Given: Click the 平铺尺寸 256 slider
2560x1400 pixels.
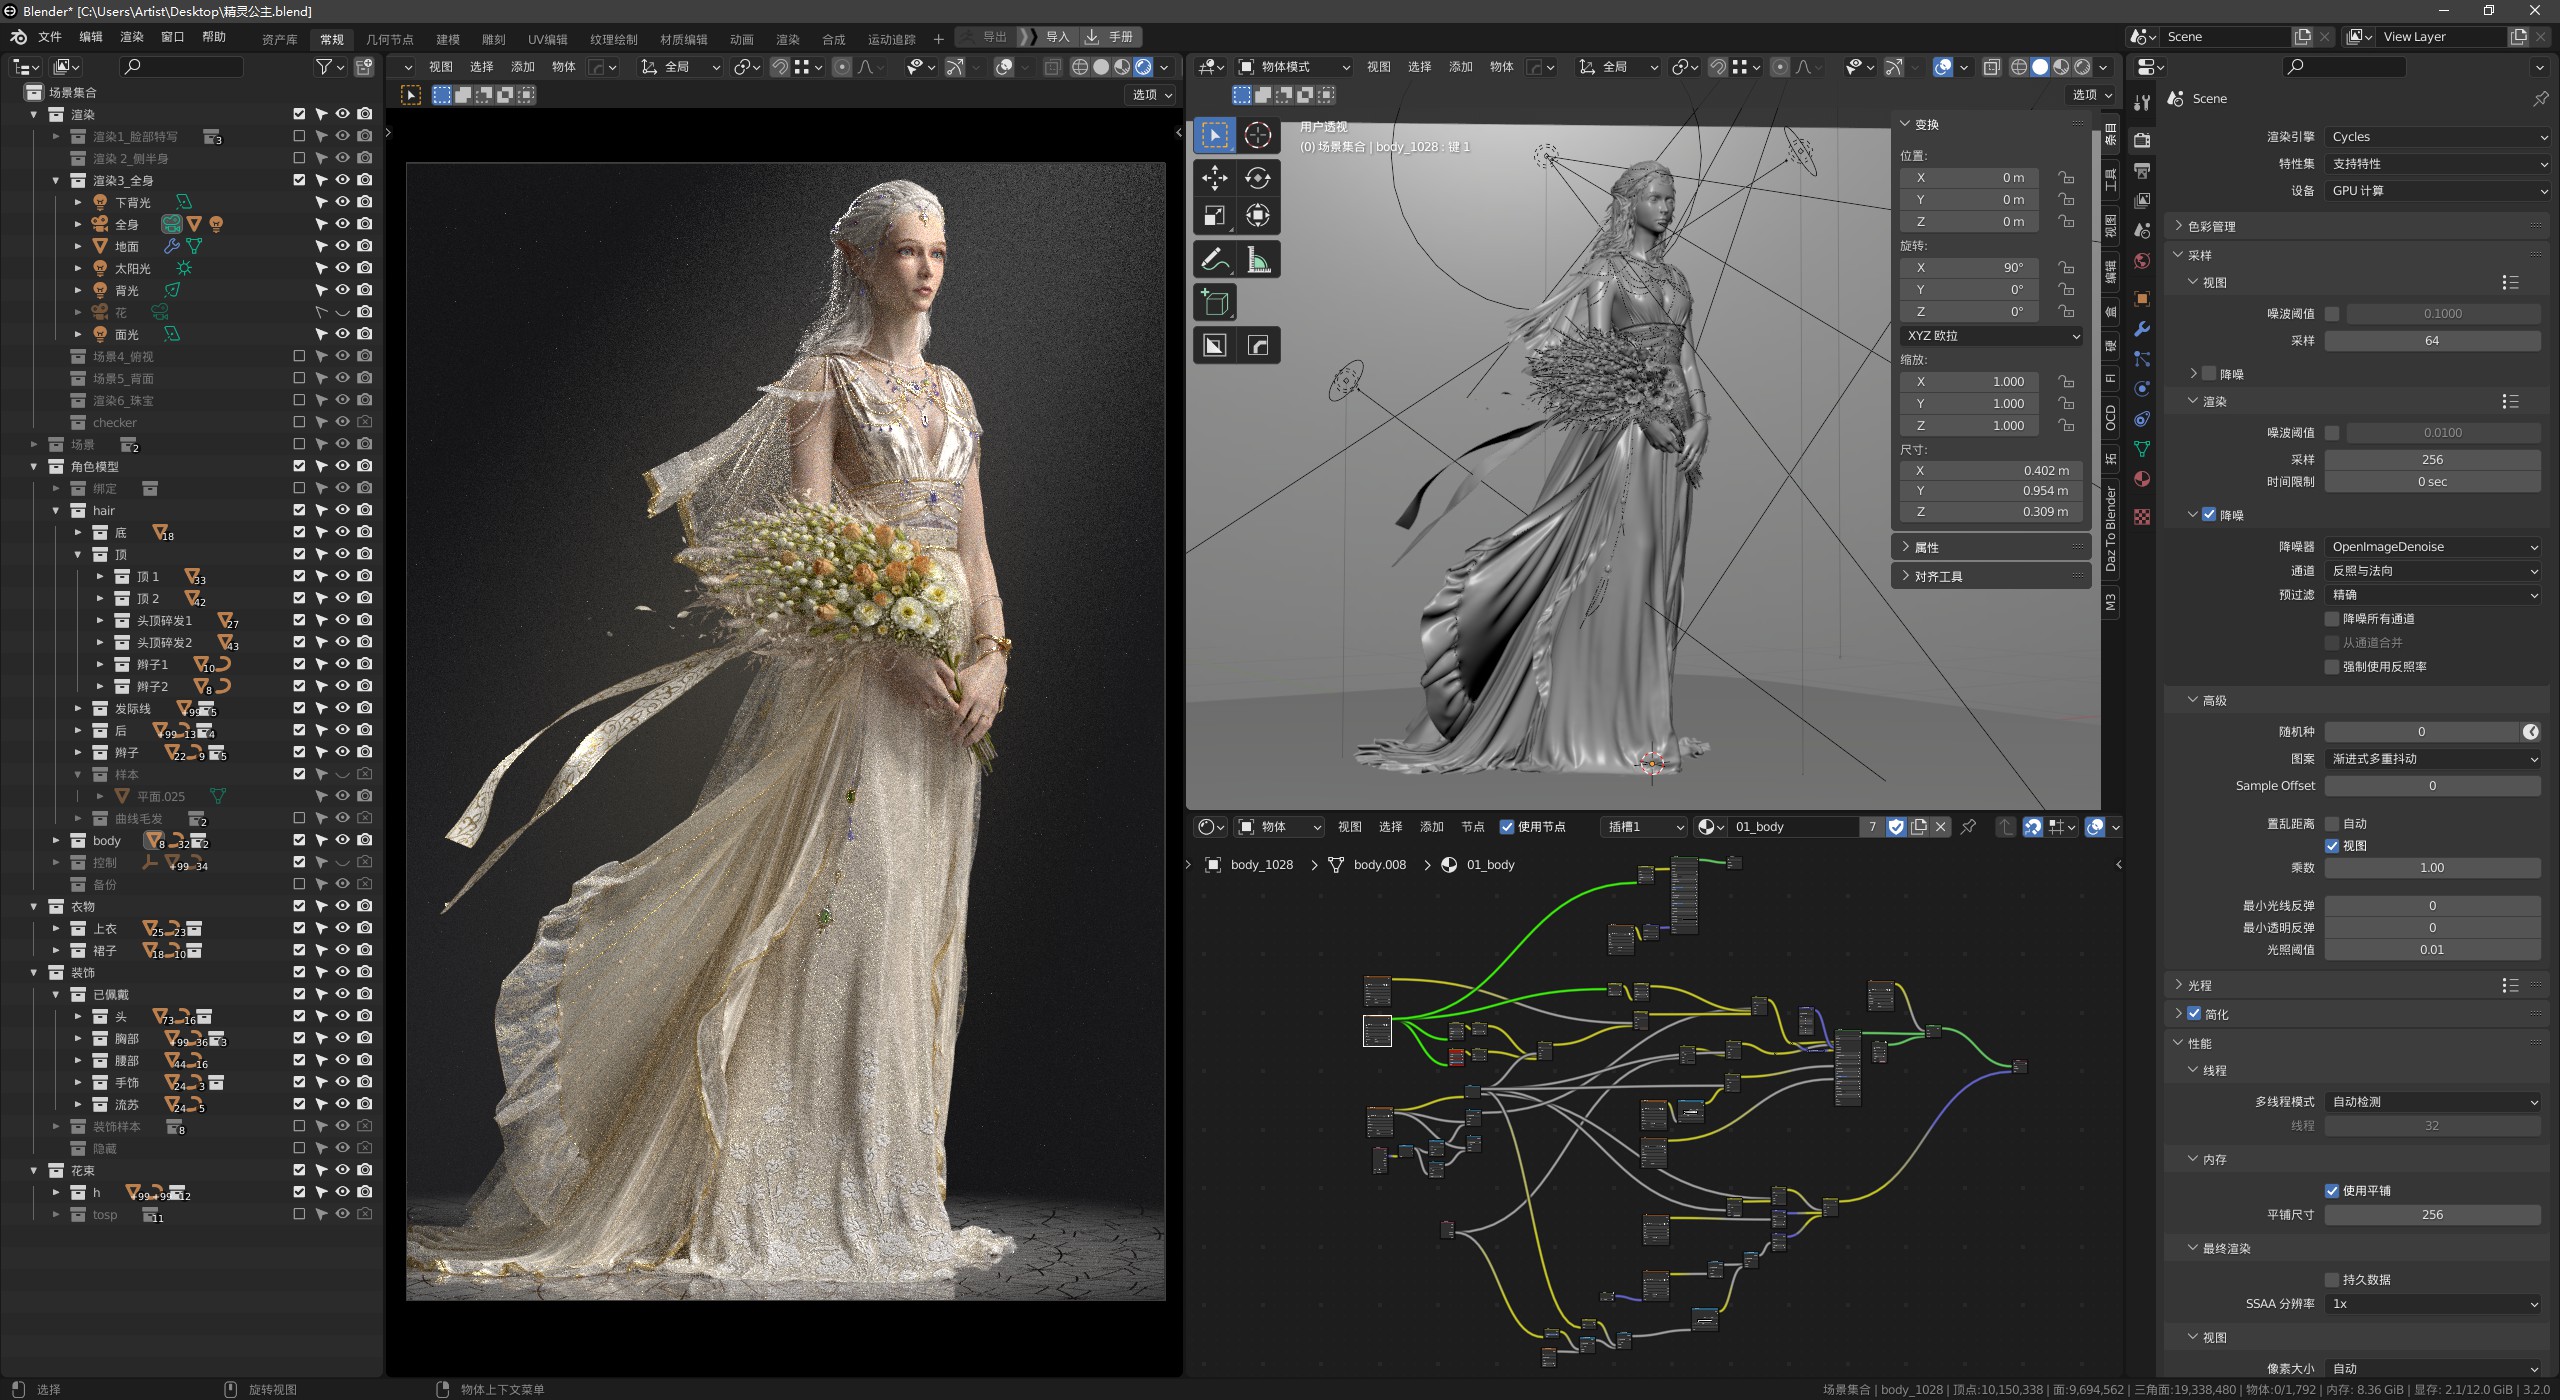Looking at the screenshot, I should tap(2432, 1215).
